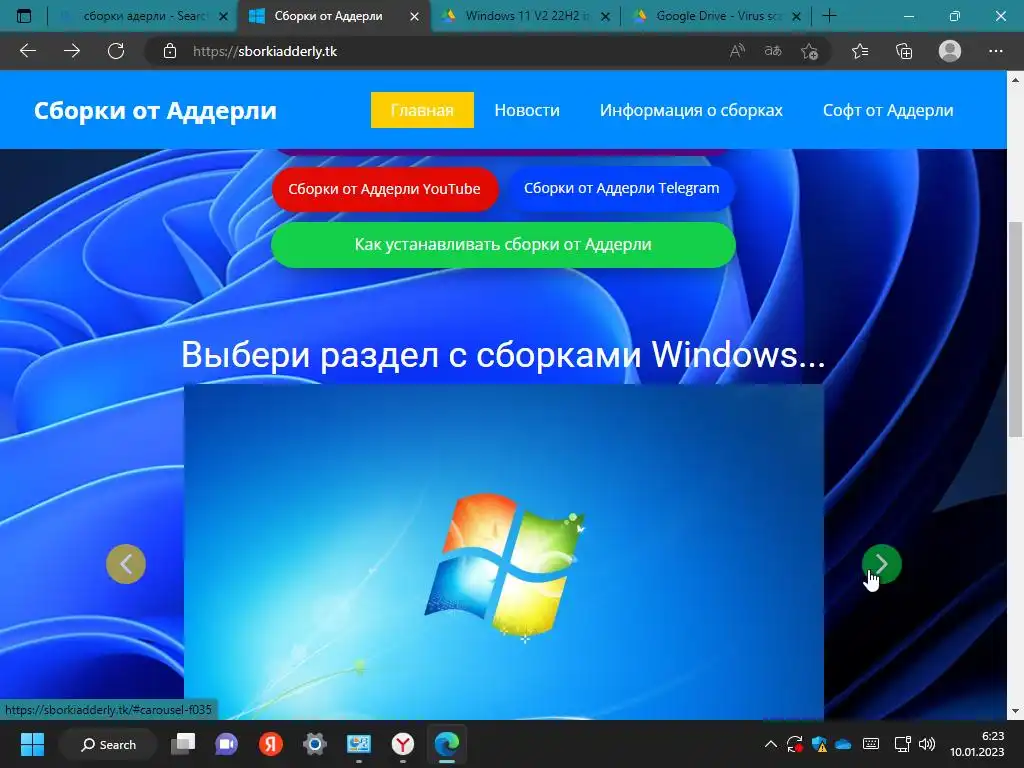Close the Windows 11 V2 22H2 tab

point(605,16)
